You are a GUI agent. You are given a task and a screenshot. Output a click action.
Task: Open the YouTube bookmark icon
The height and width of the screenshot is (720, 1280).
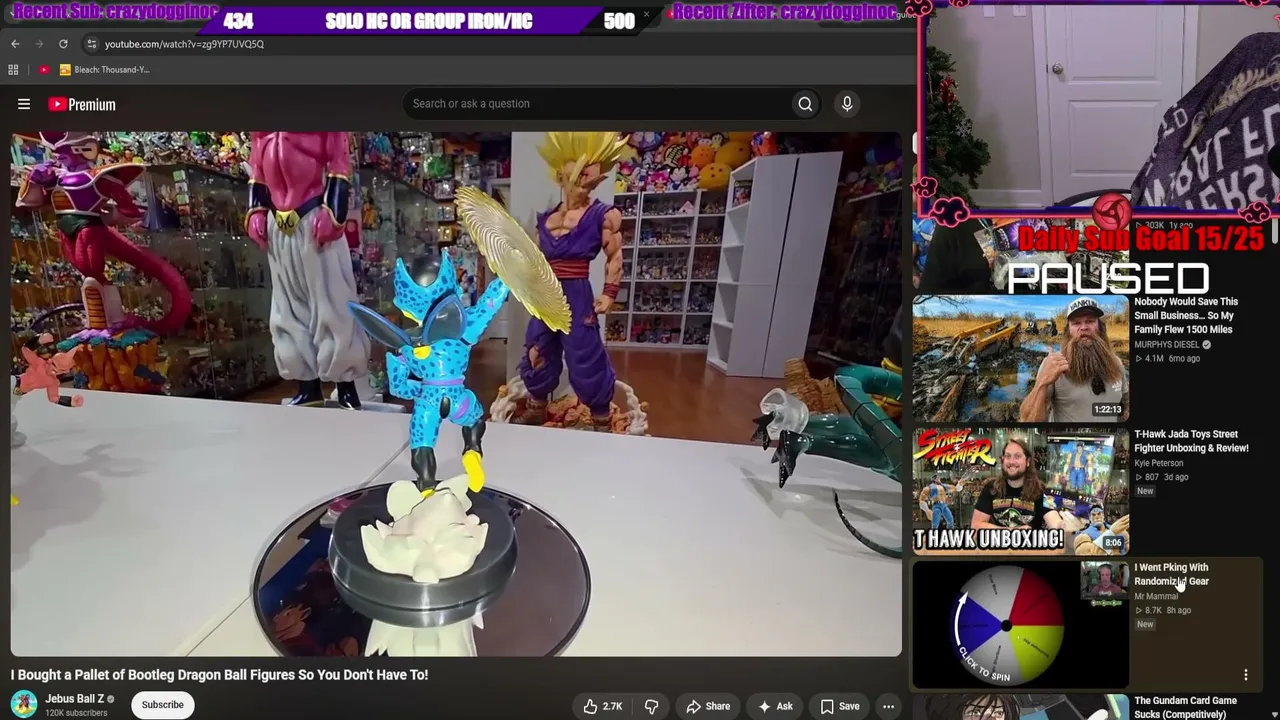point(44,70)
